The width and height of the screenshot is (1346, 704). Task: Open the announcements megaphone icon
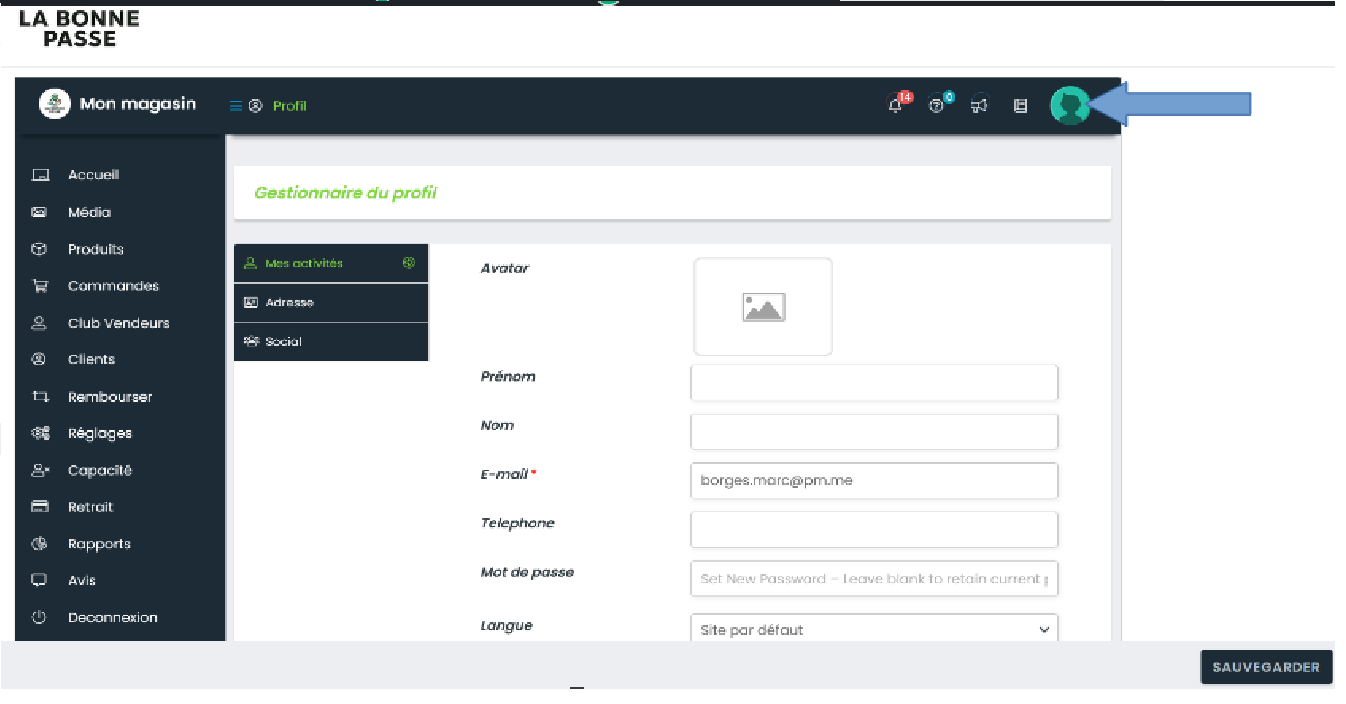979,105
